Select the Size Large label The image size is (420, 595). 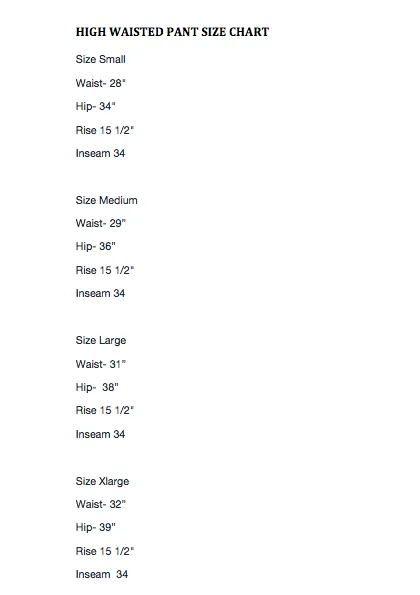point(101,340)
